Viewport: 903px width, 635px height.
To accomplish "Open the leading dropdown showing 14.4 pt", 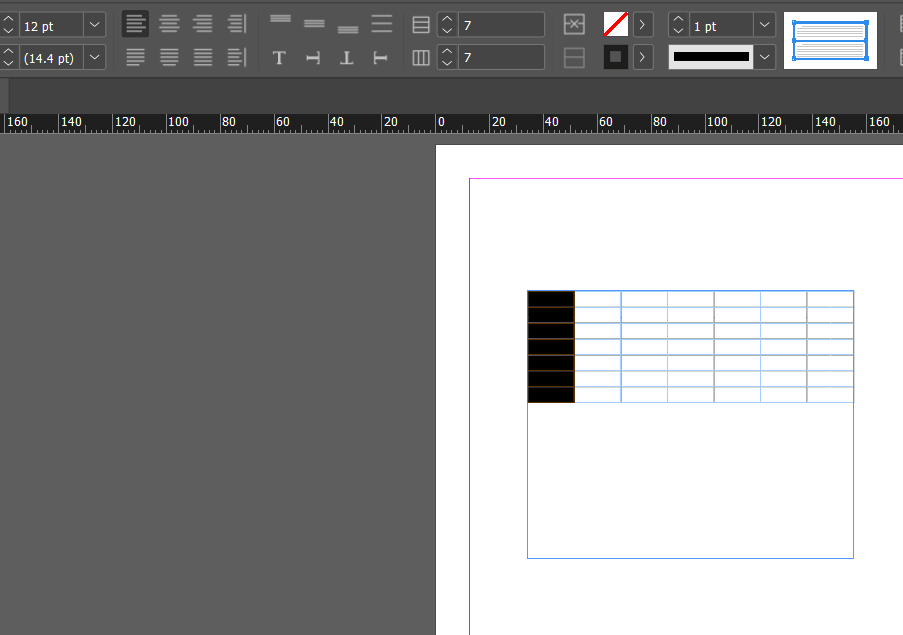I will pyautogui.click(x=94, y=57).
